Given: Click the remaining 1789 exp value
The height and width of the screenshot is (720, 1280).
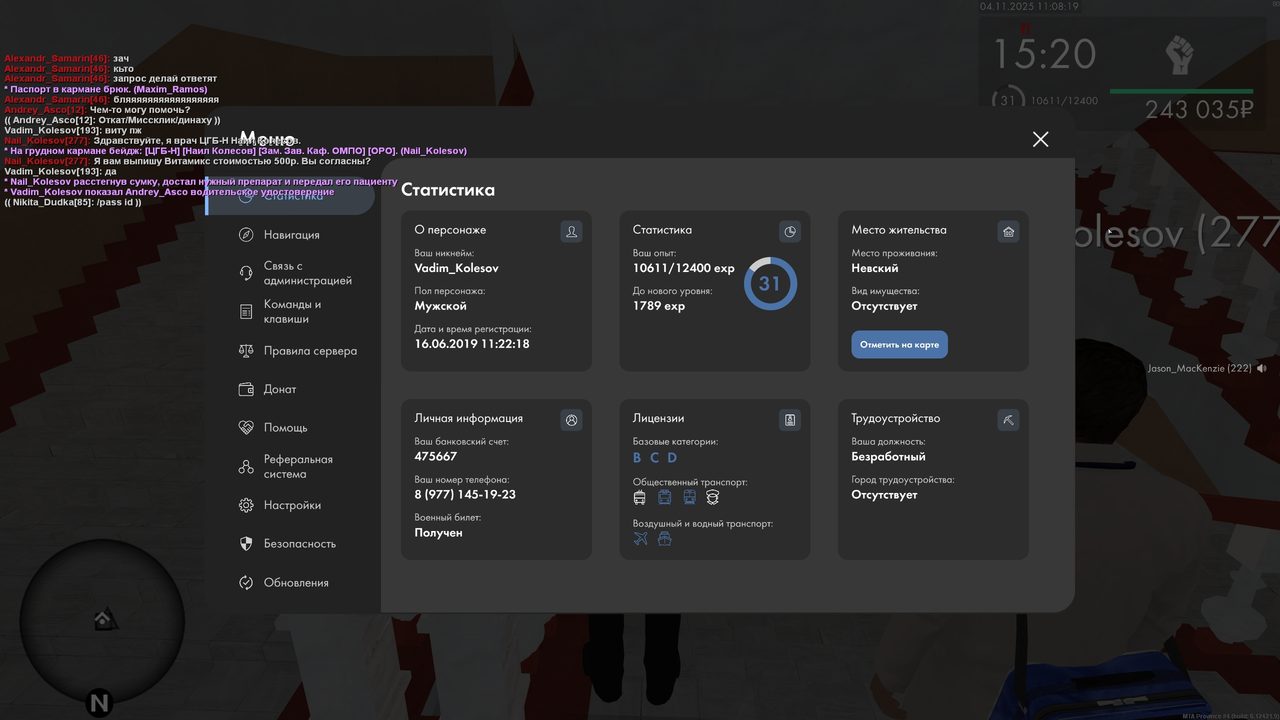Looking at the screenshot, I should coord(659,306).
